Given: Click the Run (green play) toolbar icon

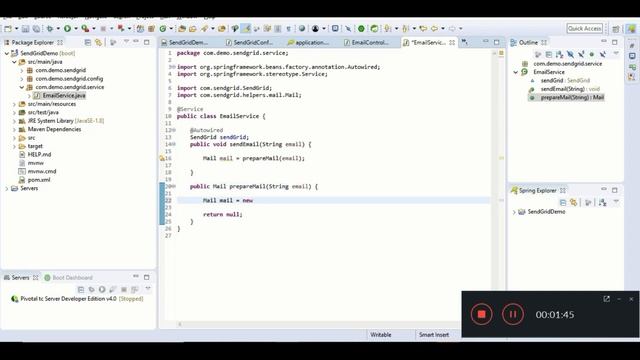Looking at the screenshot, I should pos(67,28).
